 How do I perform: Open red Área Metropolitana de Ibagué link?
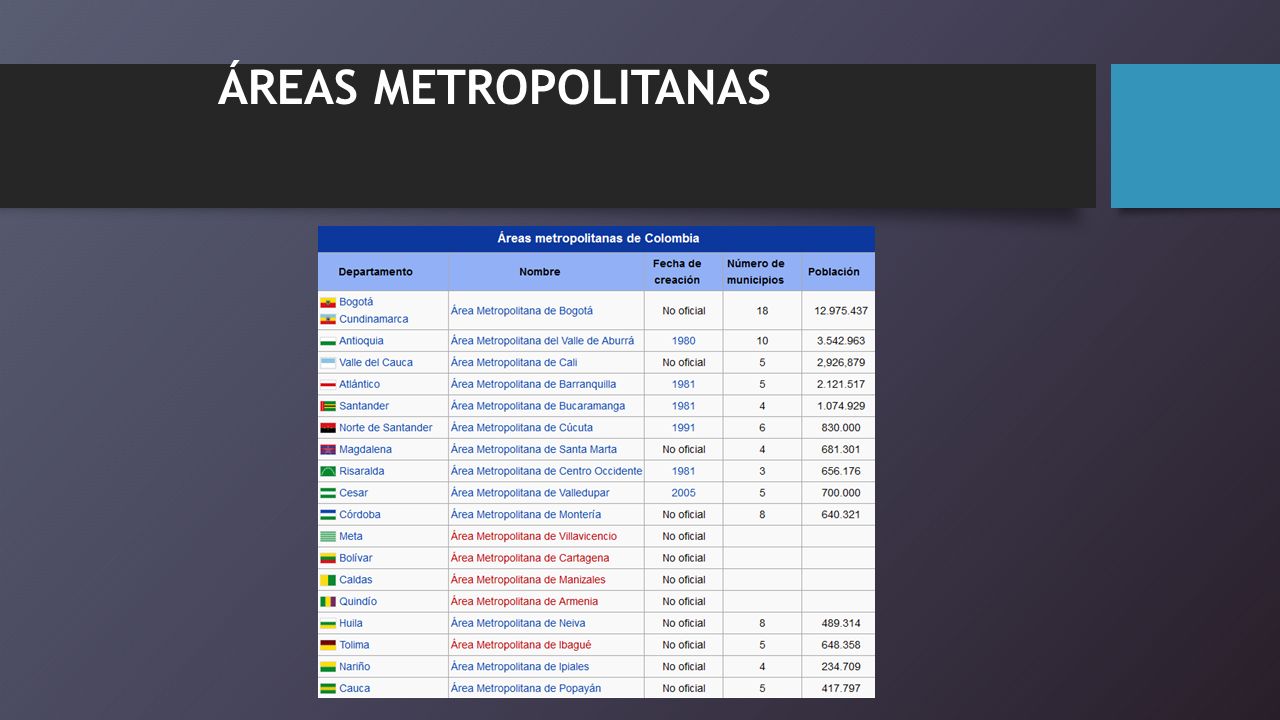coord(521,645)
